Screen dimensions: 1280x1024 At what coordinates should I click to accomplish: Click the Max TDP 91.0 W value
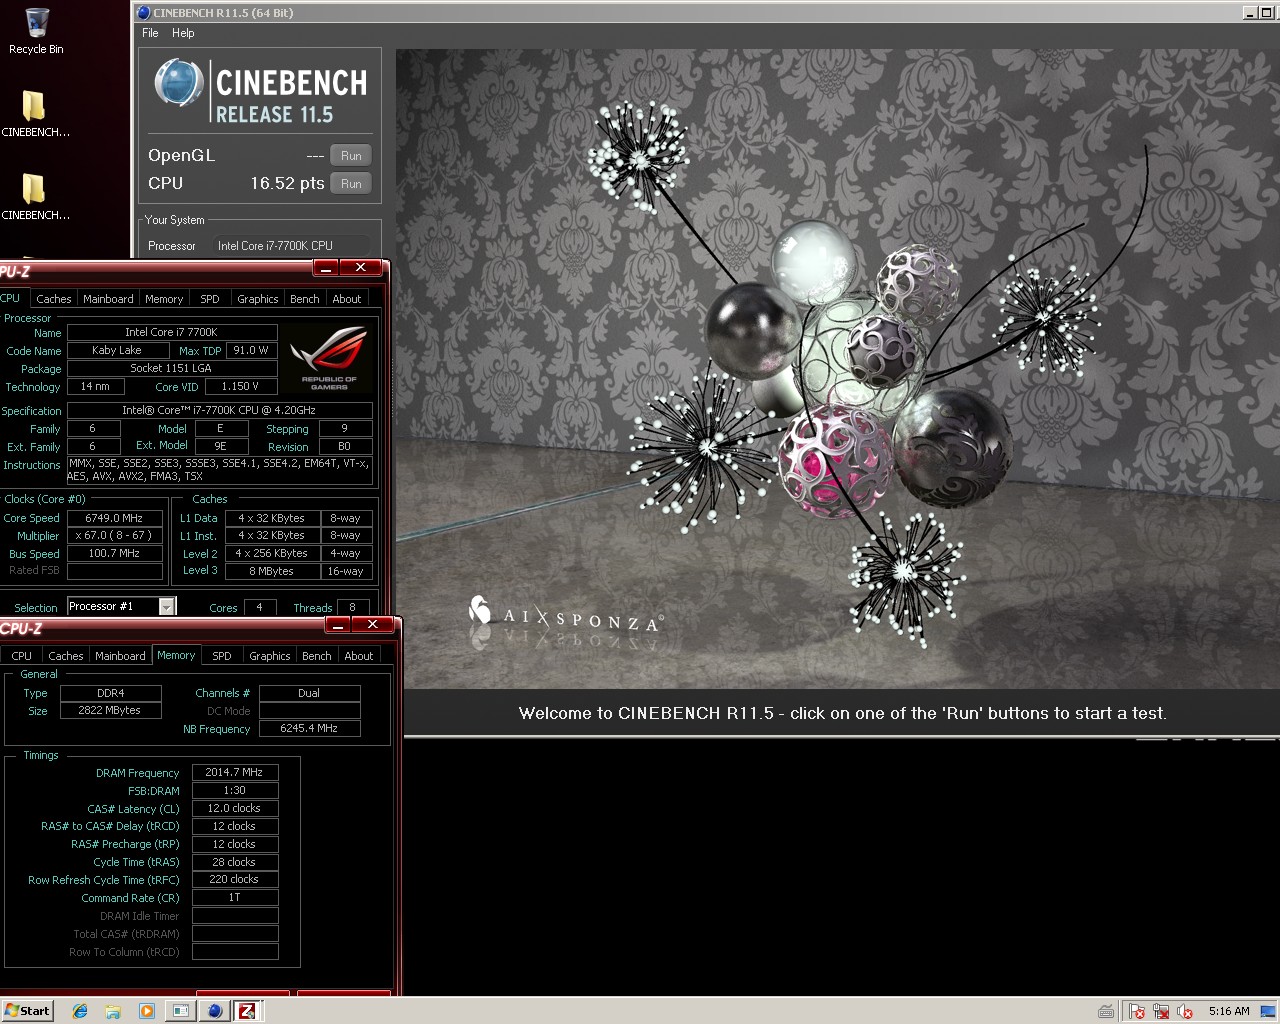251,351
